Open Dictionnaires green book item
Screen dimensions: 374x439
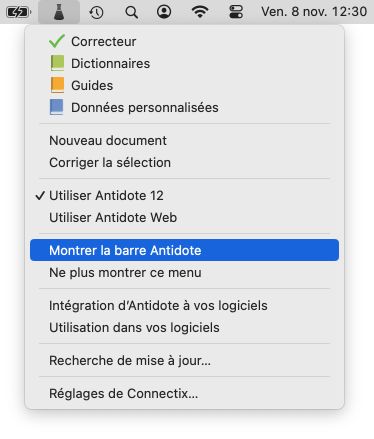tap(184, 64)
